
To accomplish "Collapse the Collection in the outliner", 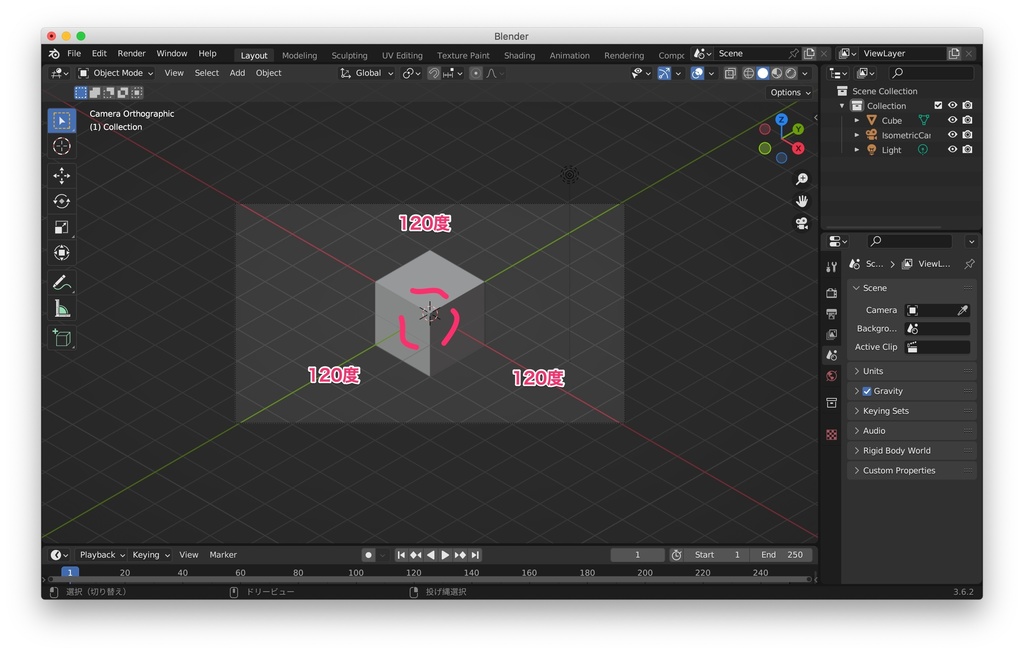I will tap(843, 105).
